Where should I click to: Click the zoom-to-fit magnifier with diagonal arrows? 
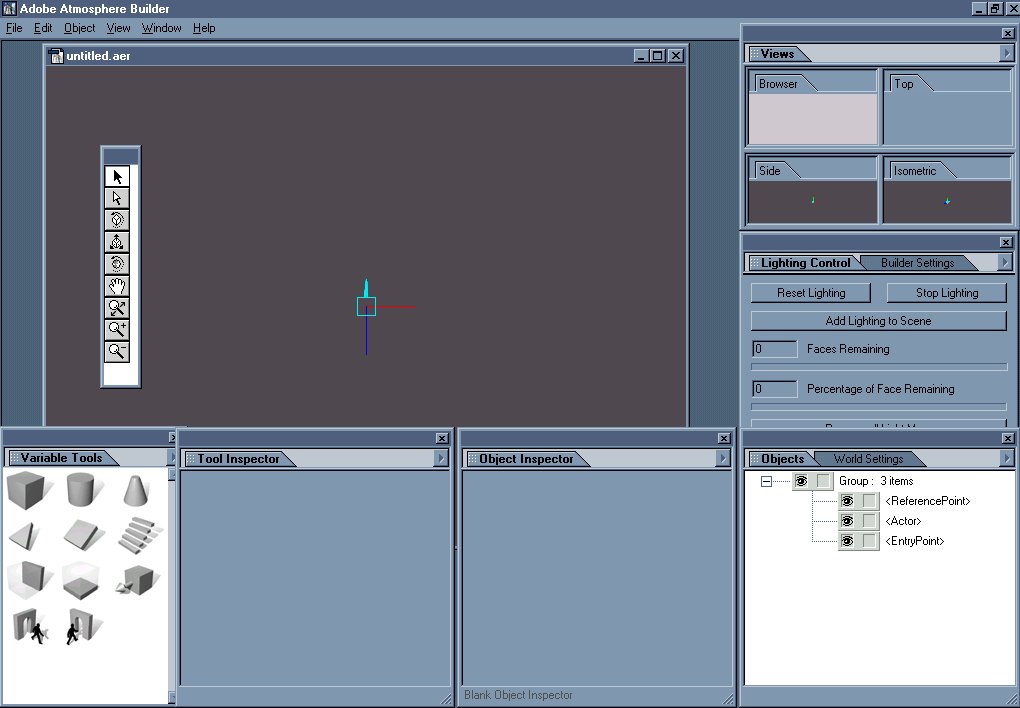click(x=117, y=308)
